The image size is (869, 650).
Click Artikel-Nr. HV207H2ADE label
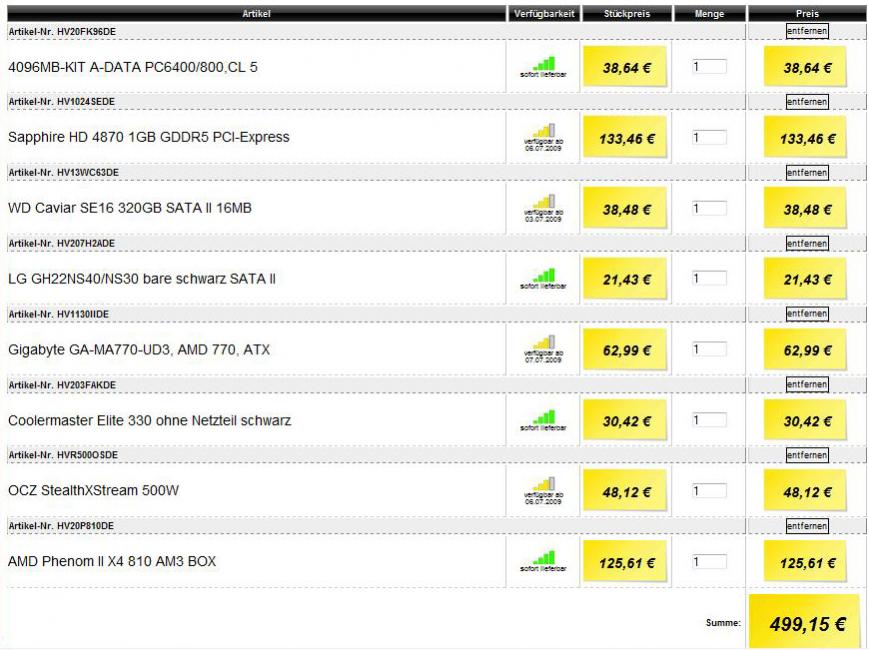pos(62,243)
